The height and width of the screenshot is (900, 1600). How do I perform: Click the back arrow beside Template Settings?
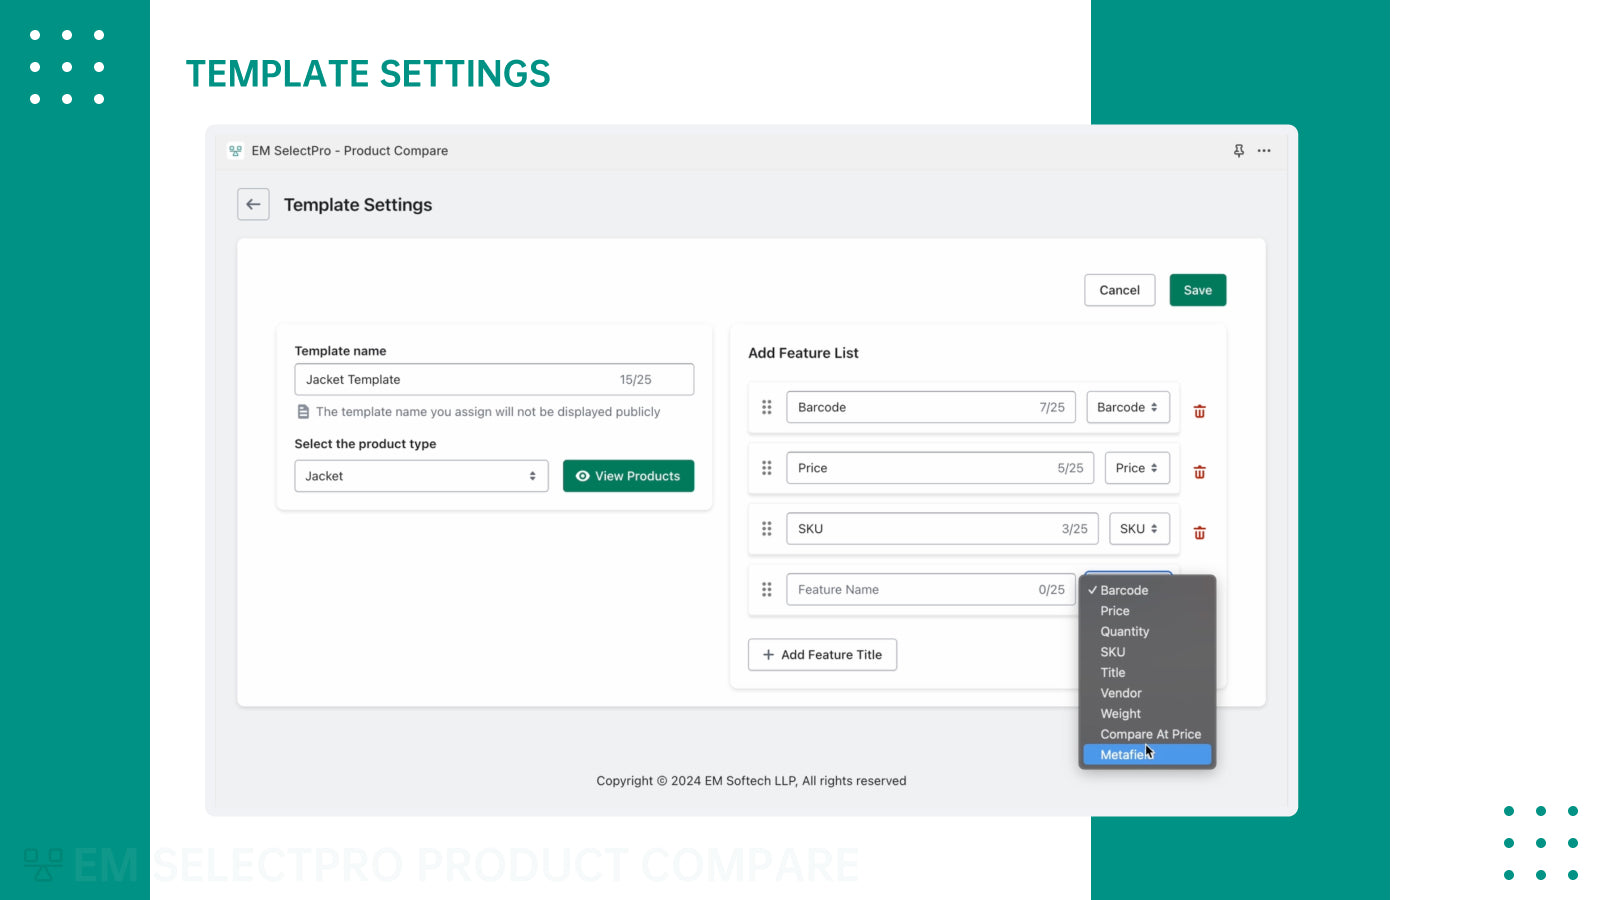pos(253,204)
